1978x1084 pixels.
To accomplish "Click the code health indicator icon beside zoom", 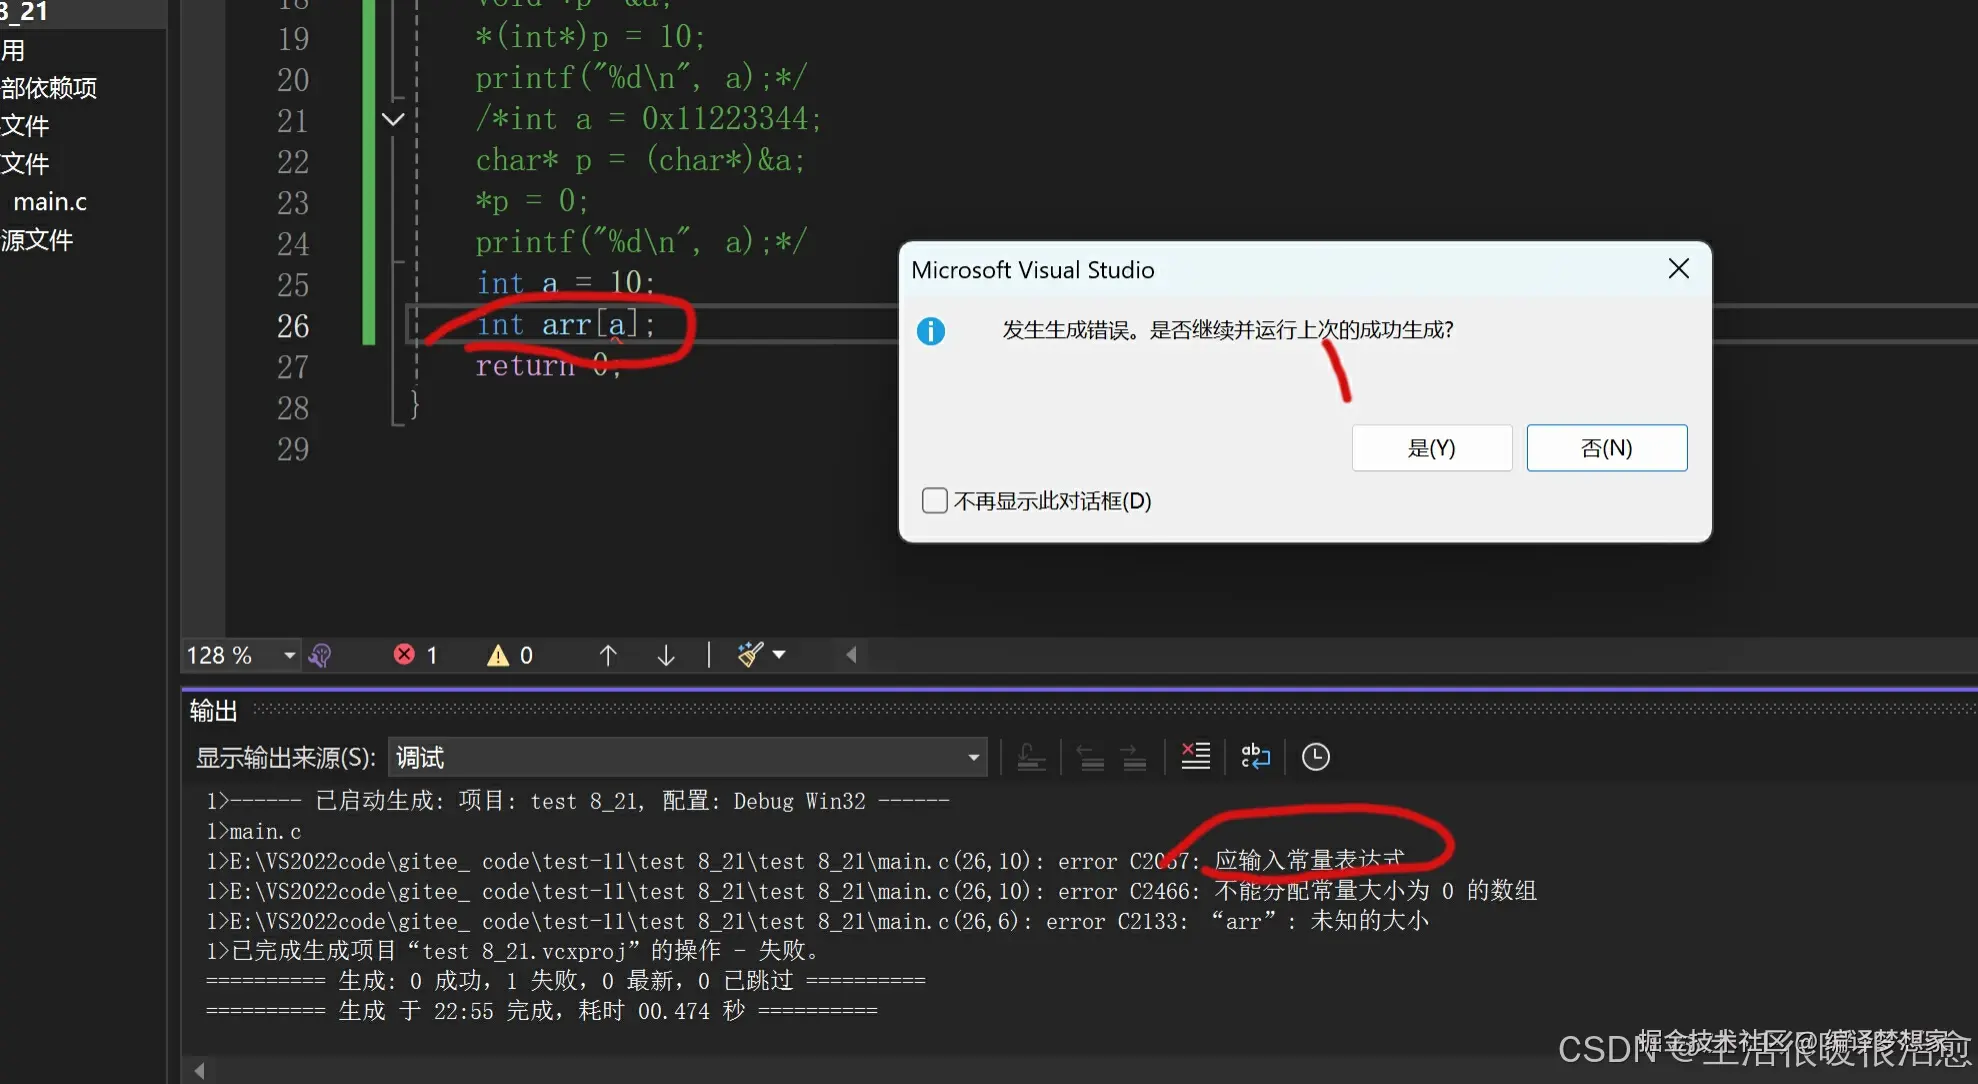I will click(x=320, y=655).
